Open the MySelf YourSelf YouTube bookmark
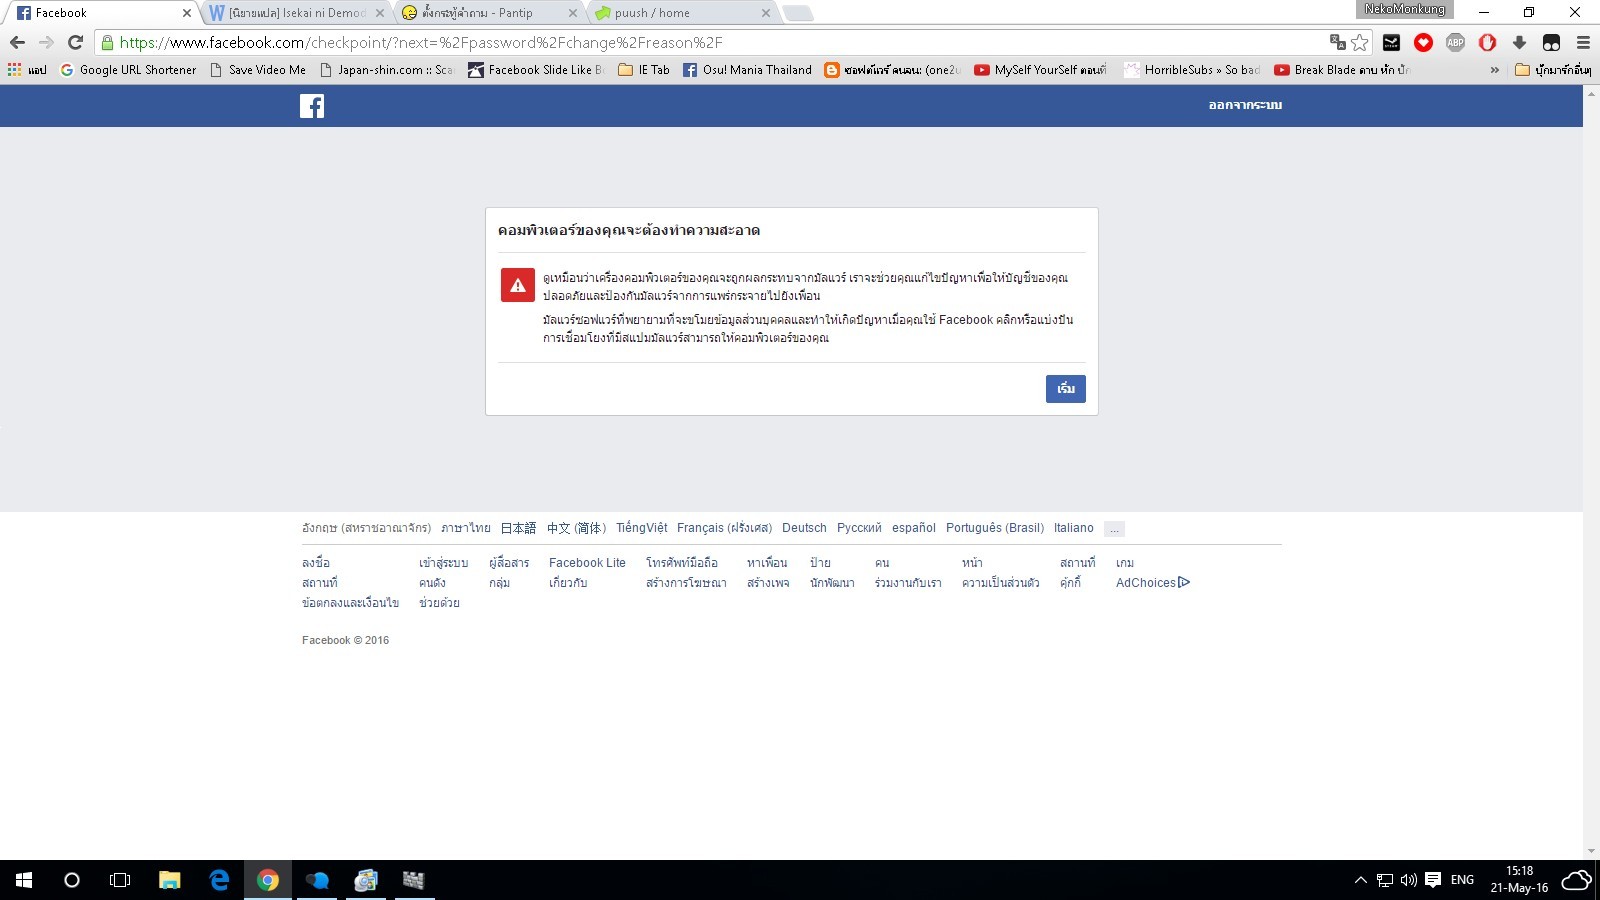The height and width of the screenshot is (900, 1600). tap(1040, 70)
